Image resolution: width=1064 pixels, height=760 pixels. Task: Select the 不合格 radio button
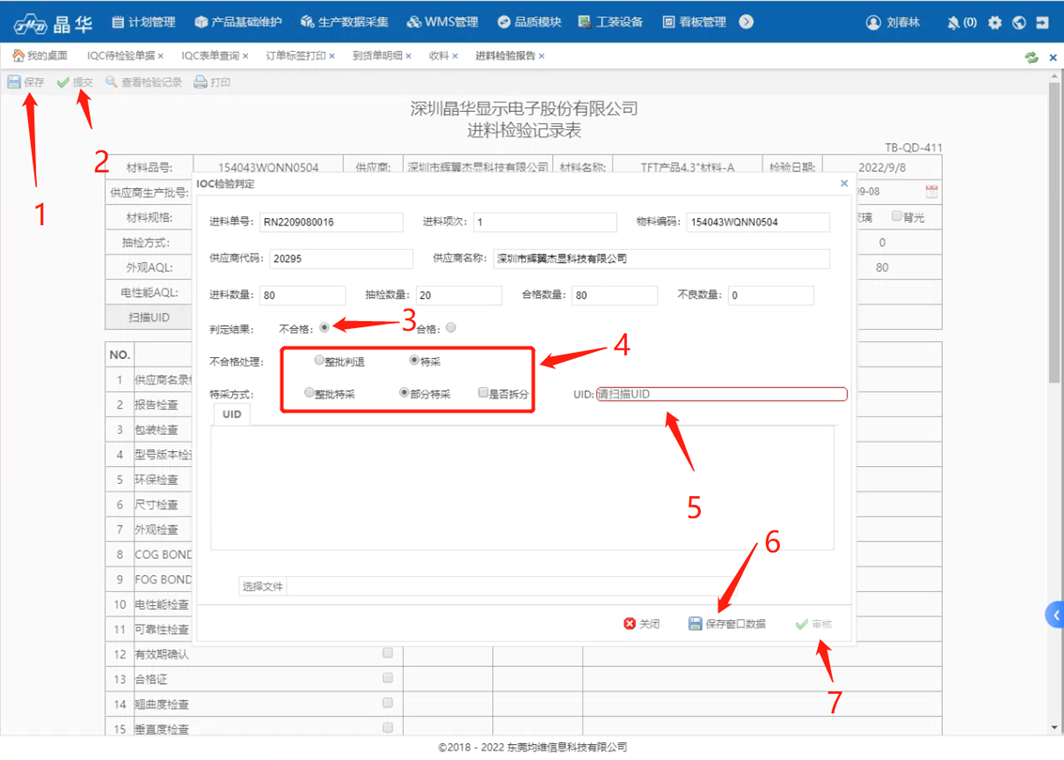pyautogui.click(x=324, y=327)
